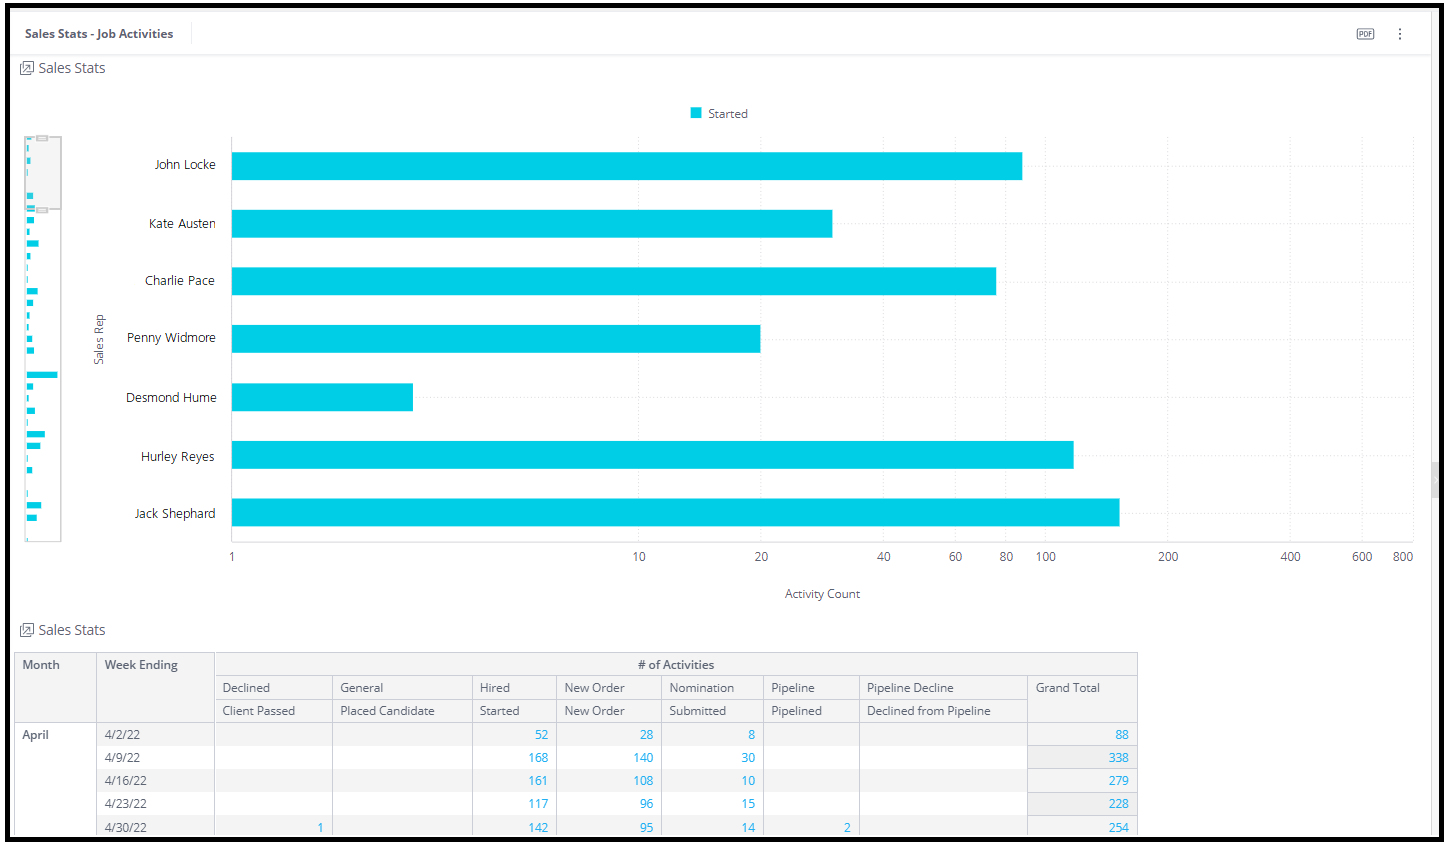Open Sales Stats chart link icon
Screen dimensions: 1449x853
tap(27, 68)
